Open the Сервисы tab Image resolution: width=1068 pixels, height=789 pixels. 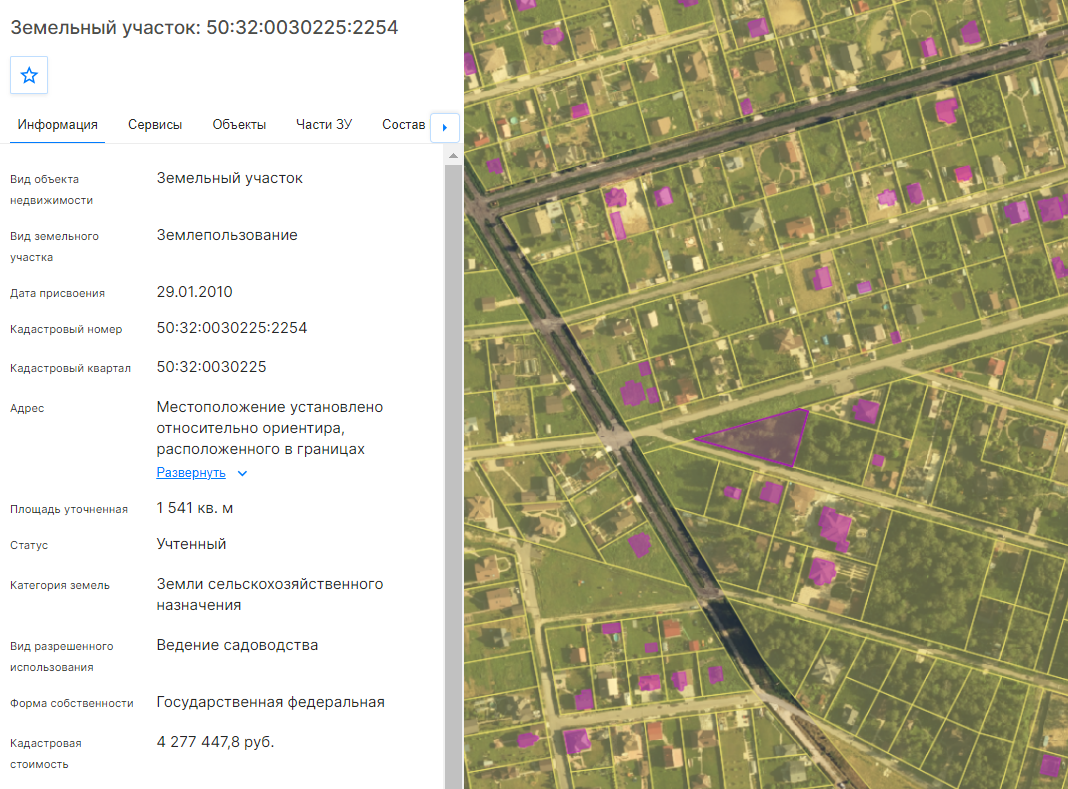coord(155,125)
